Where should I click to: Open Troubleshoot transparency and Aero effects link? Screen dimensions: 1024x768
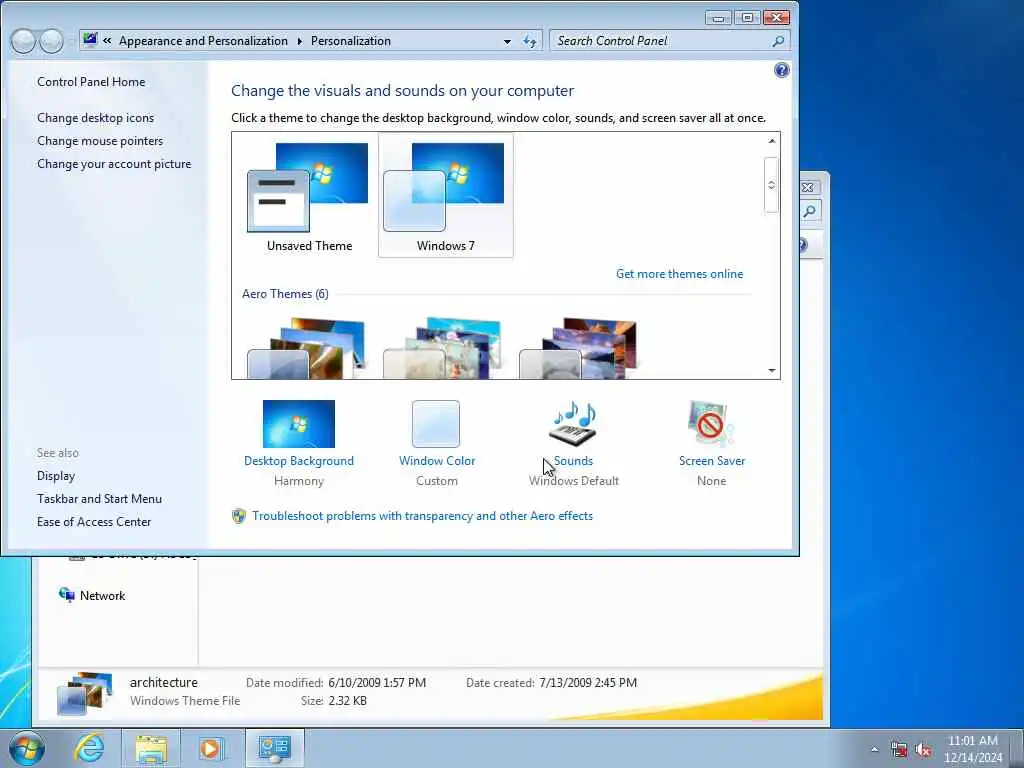coord(423,516)
